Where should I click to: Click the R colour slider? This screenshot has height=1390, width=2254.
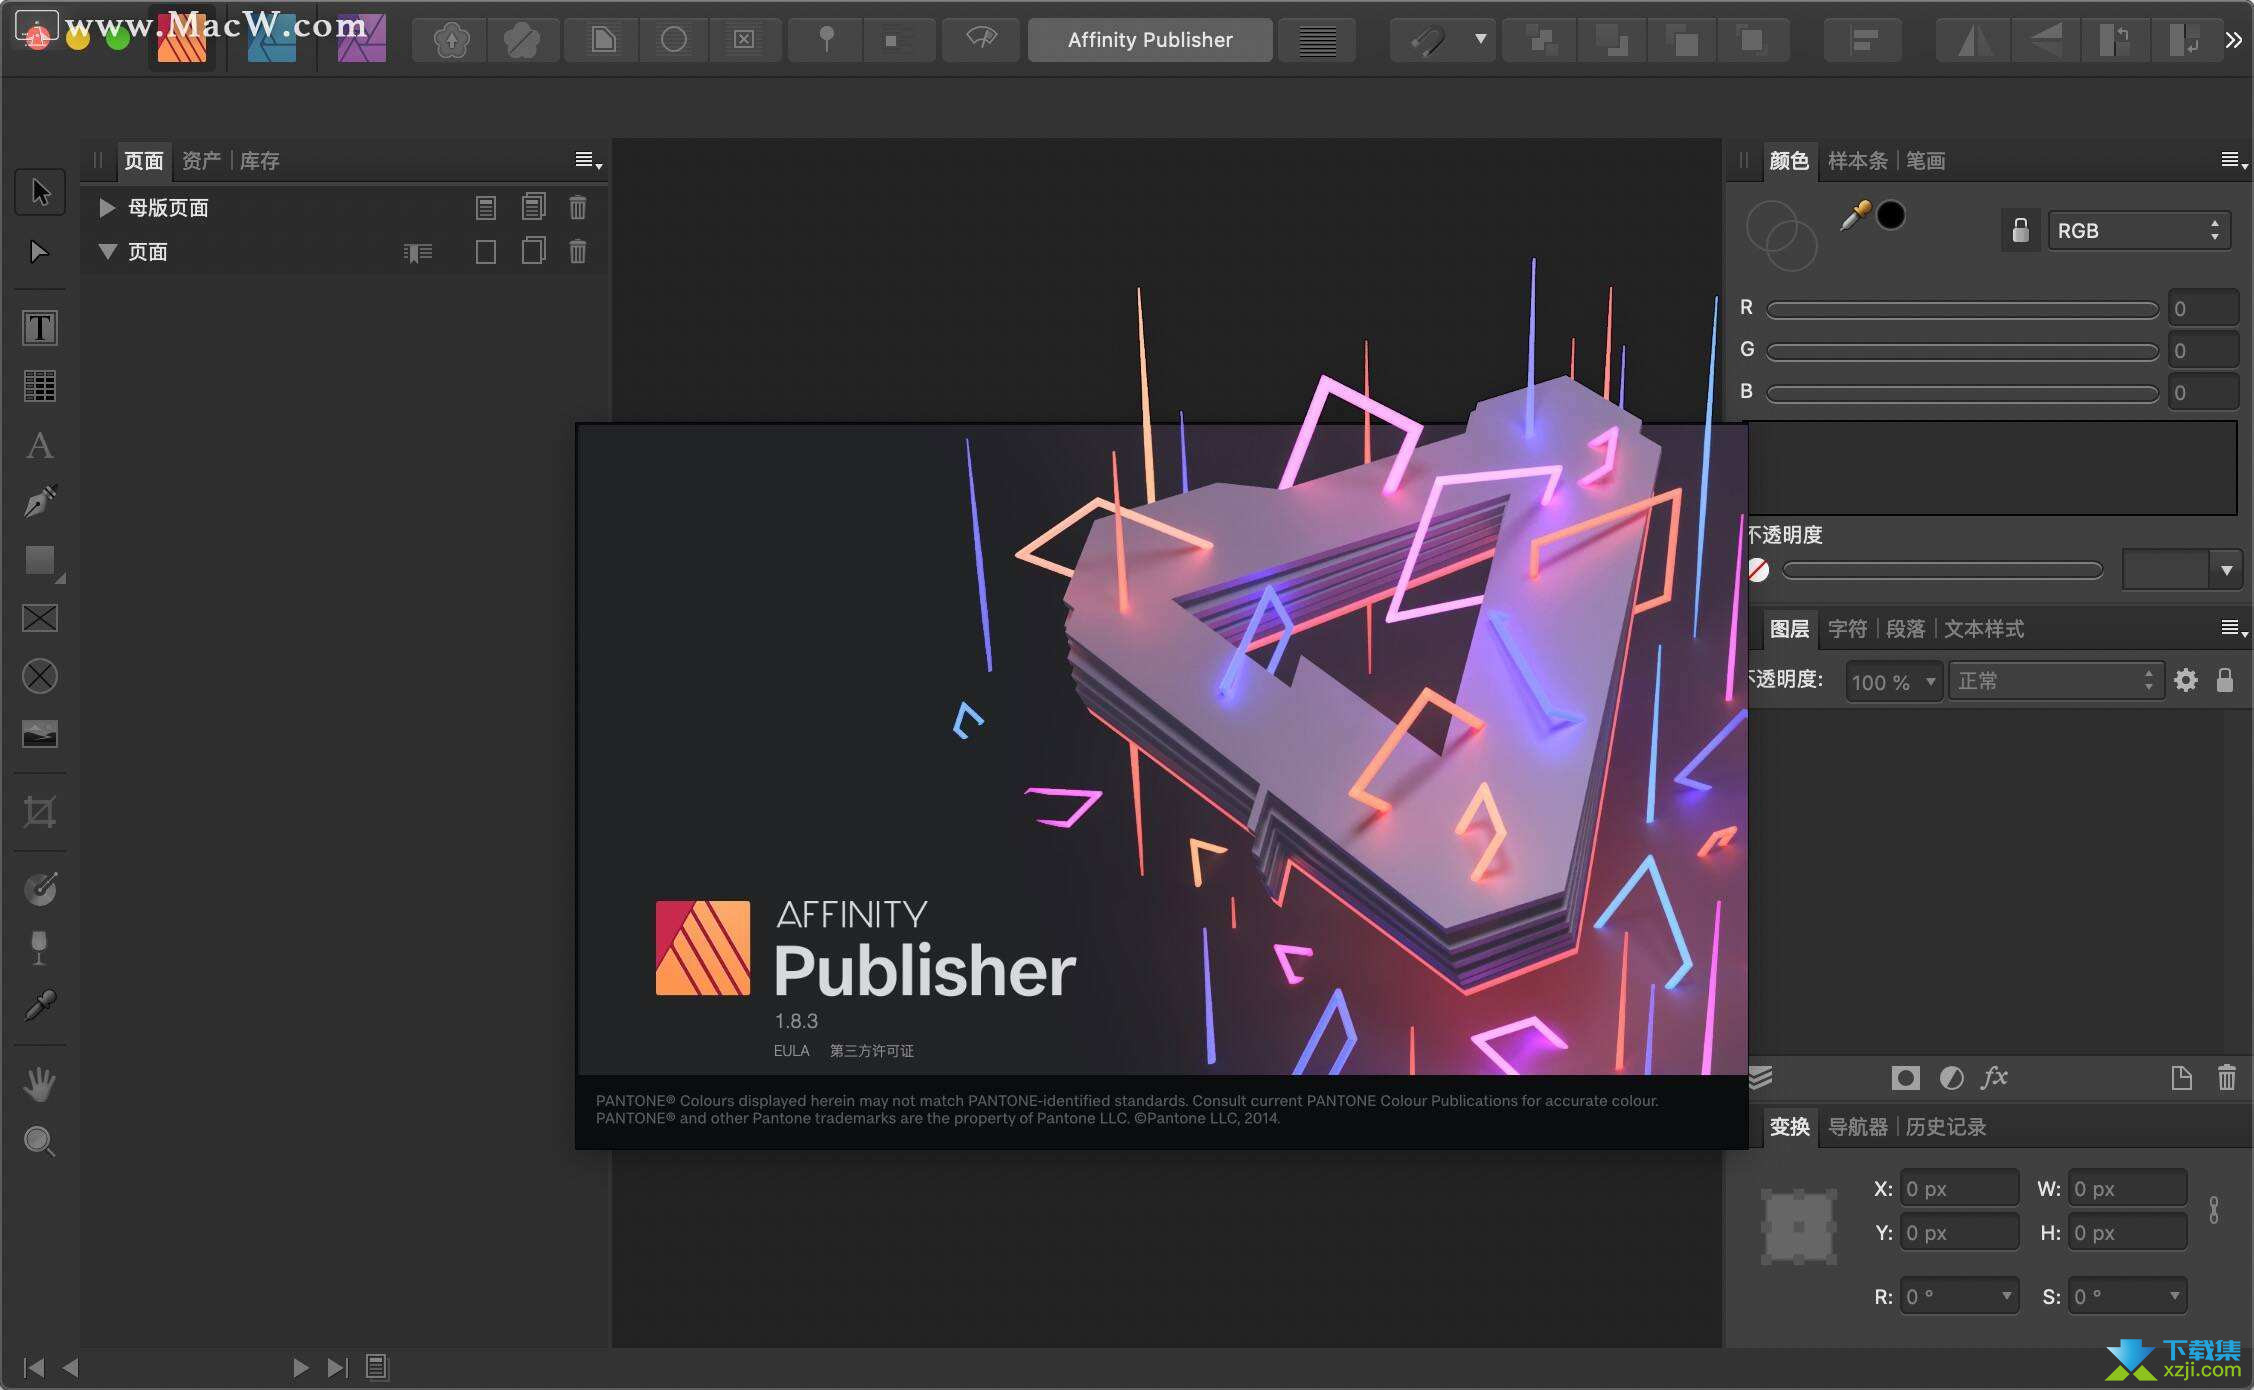[1962, 309]
